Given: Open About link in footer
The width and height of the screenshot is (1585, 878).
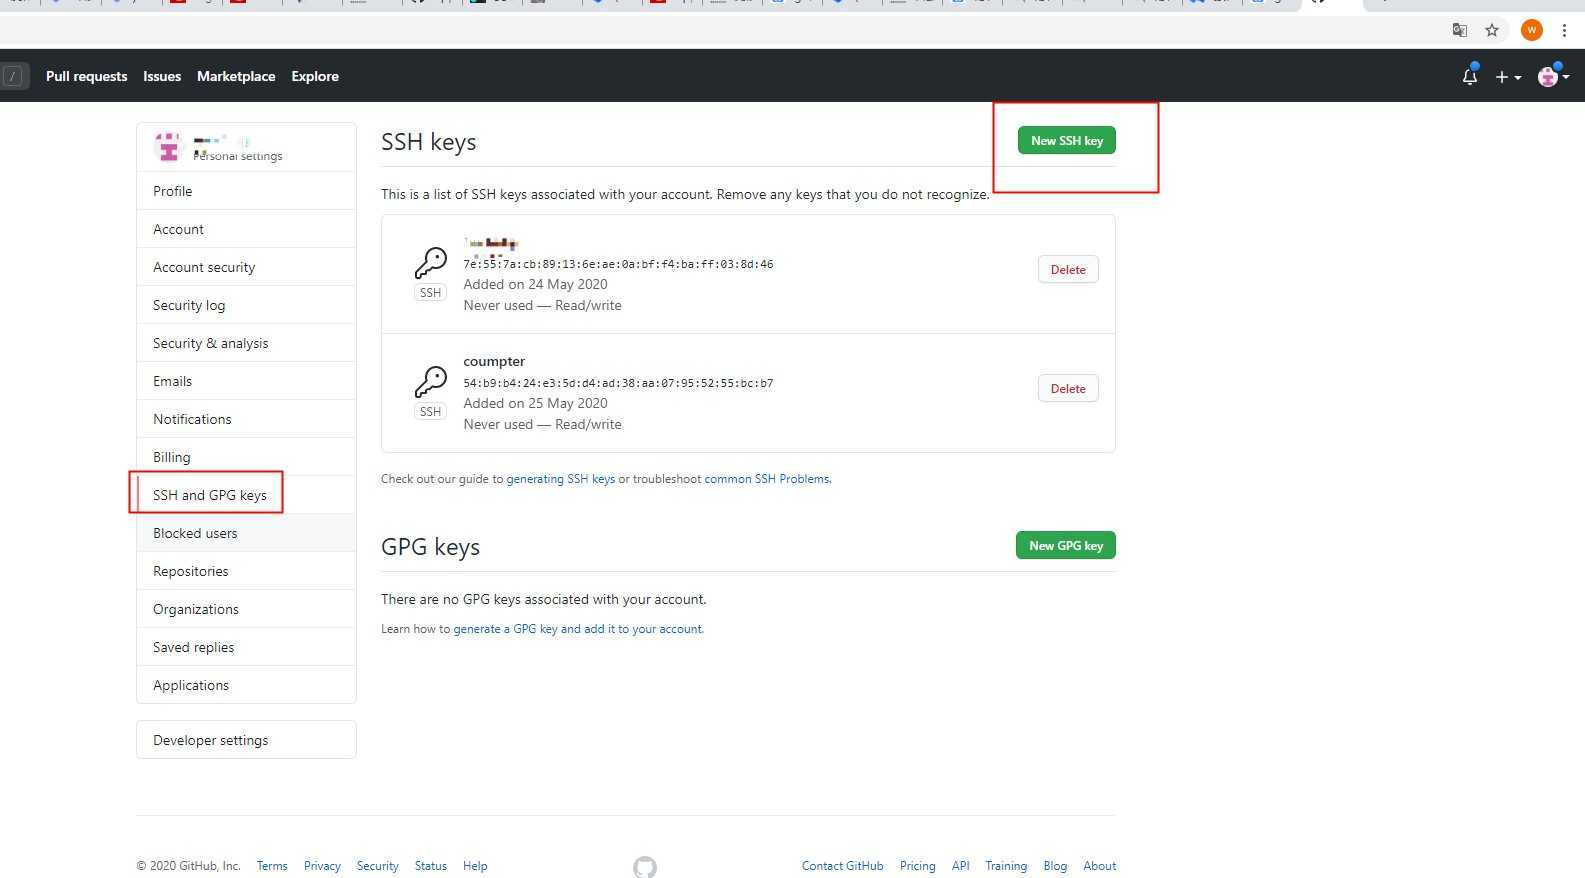Looking at the screenshot, I should point(1100,866).
